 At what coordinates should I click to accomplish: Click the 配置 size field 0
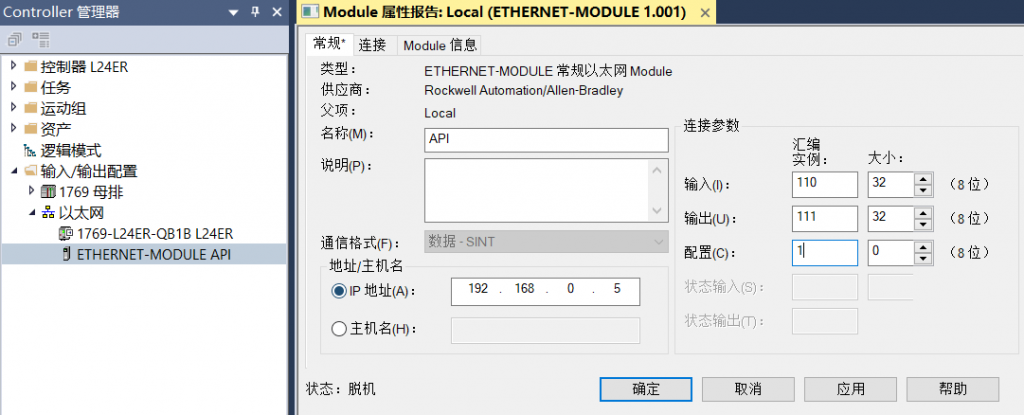pos(890,252)
